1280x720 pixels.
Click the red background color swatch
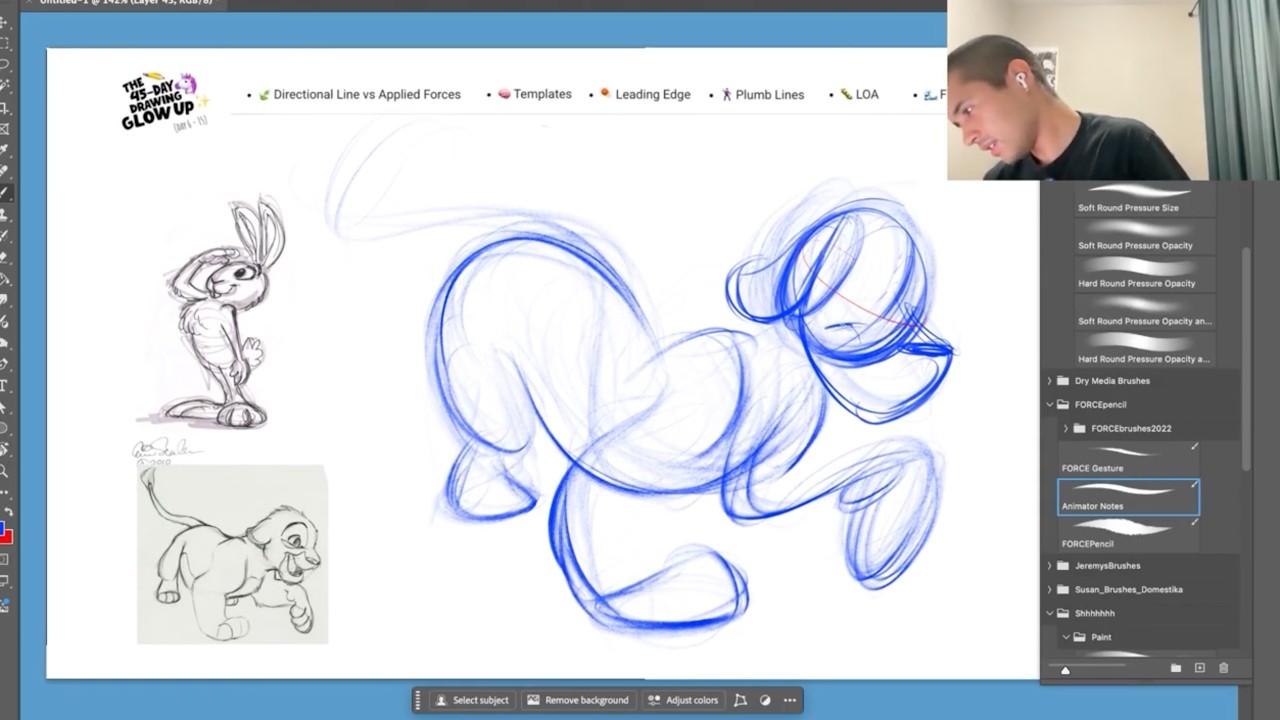point(7,538)
